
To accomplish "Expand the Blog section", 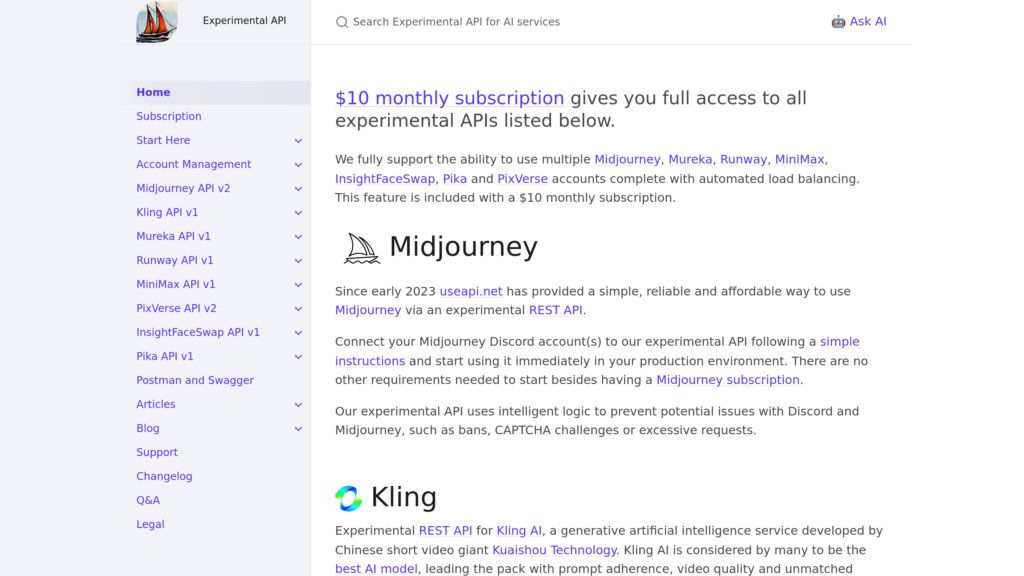I will (298, 428).
